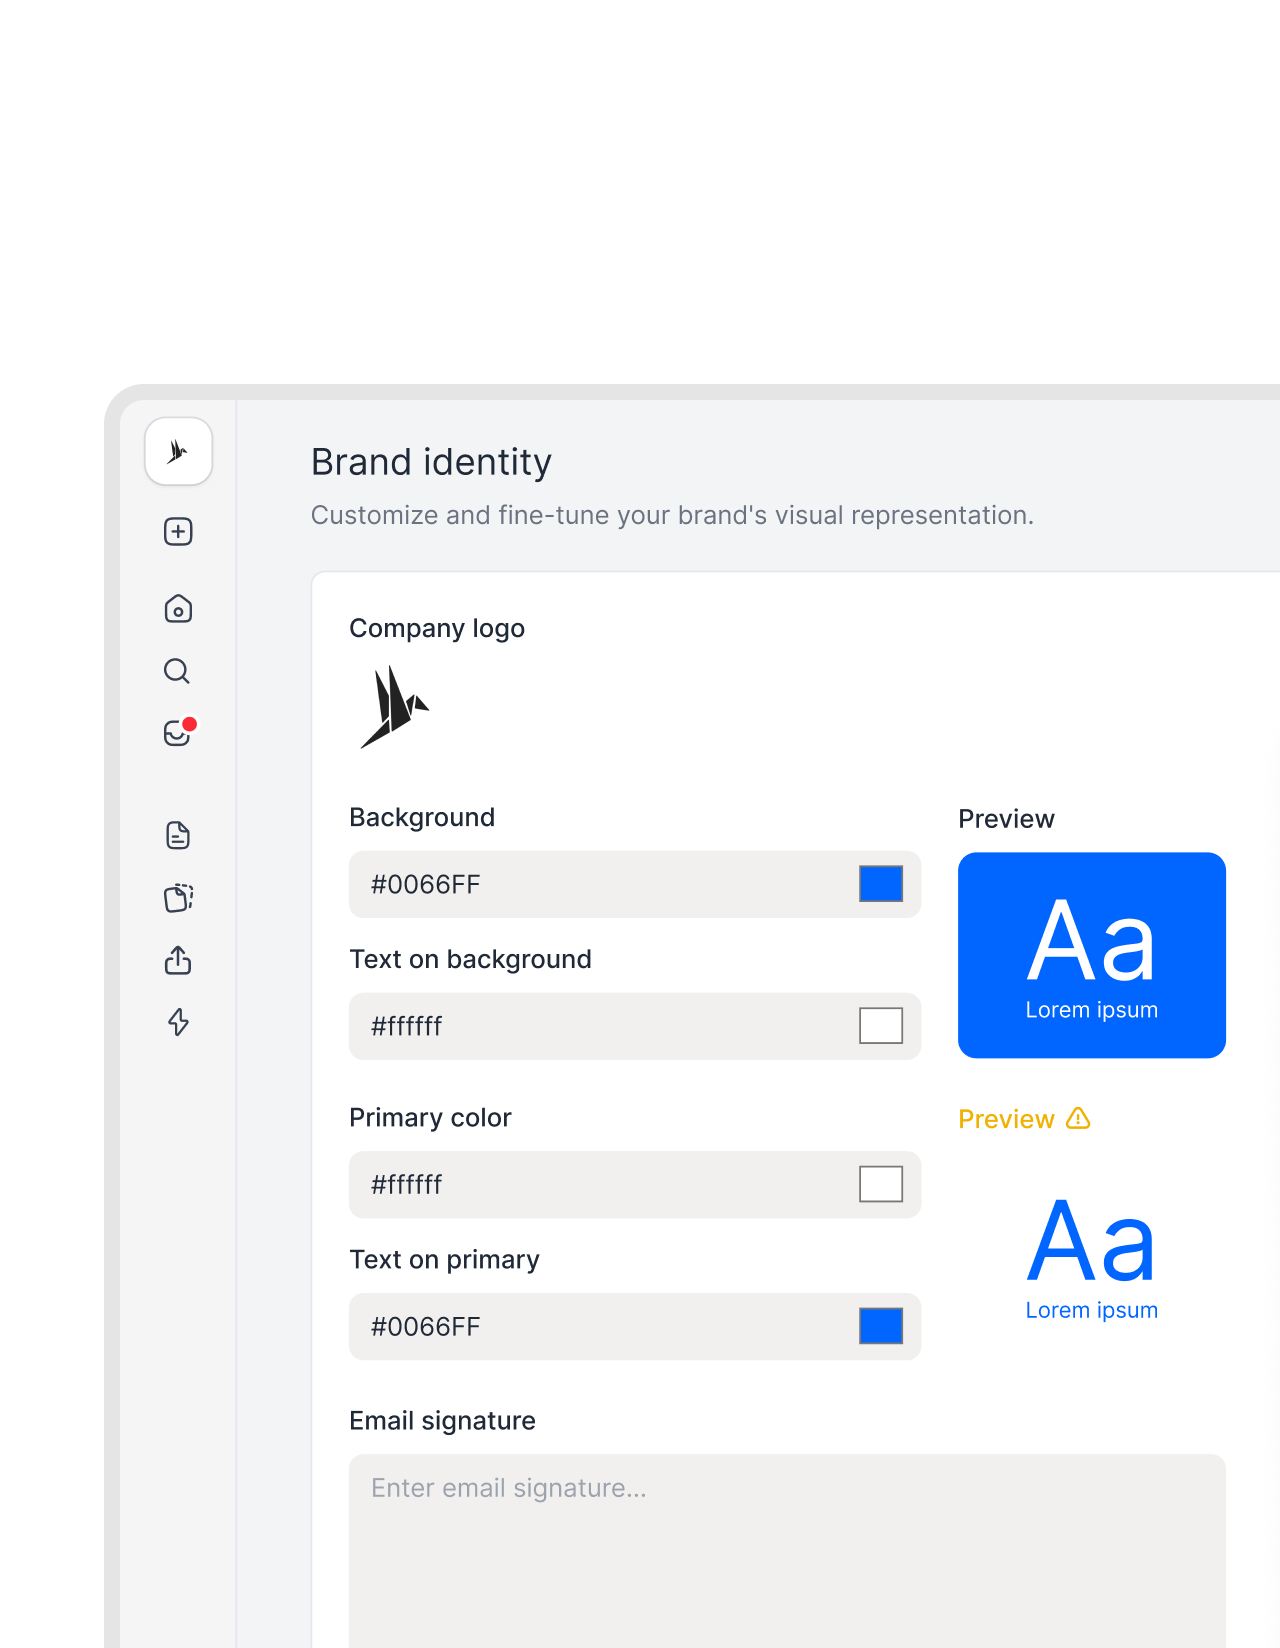
Task: Open inbox icon with red notification dot
Action: click(179, 732)
